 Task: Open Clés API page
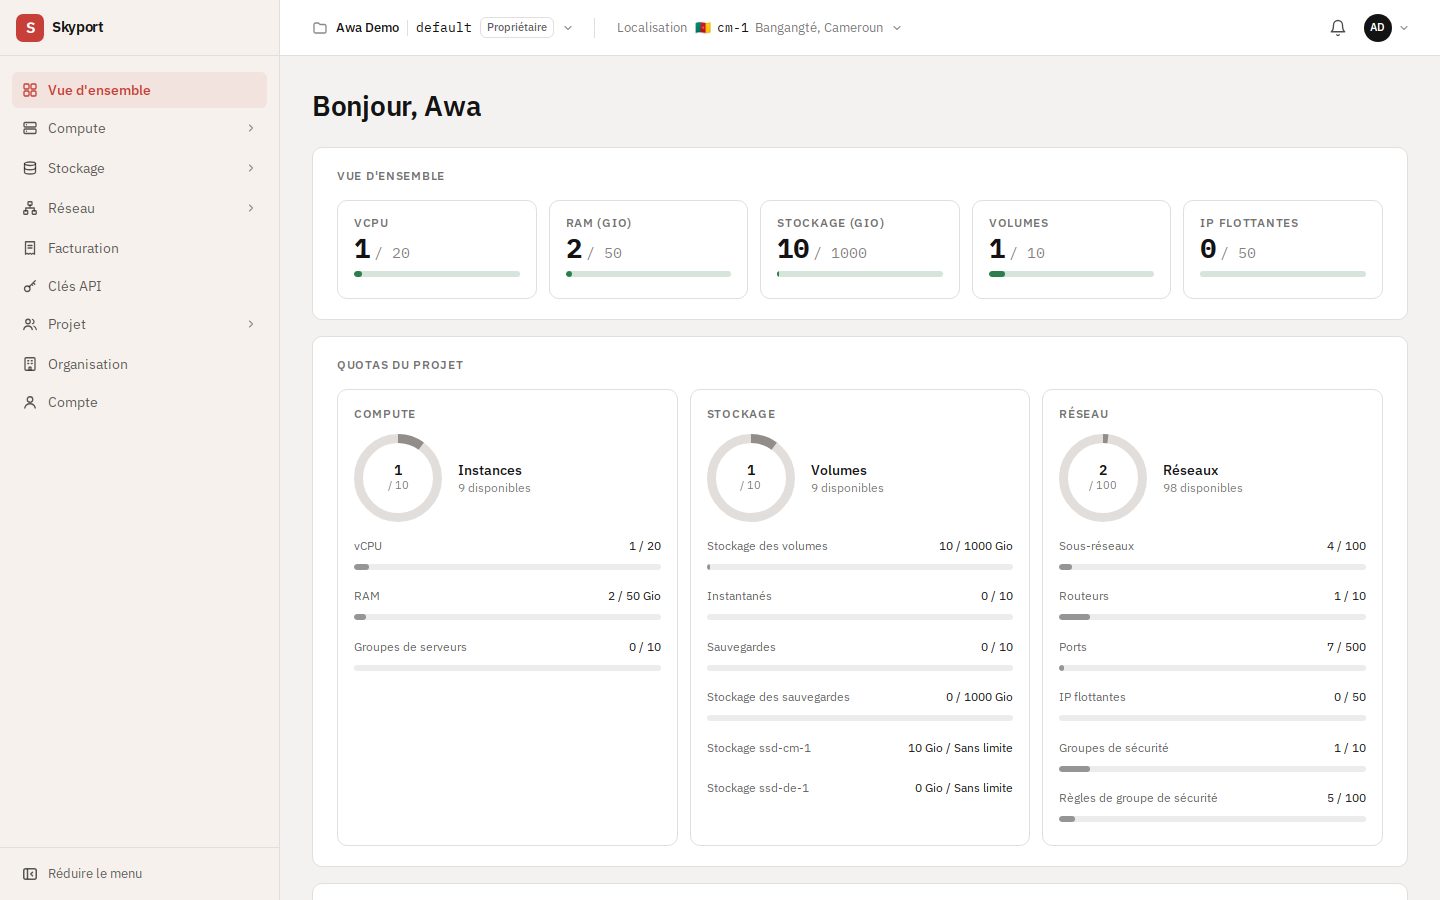click(140, 286)
